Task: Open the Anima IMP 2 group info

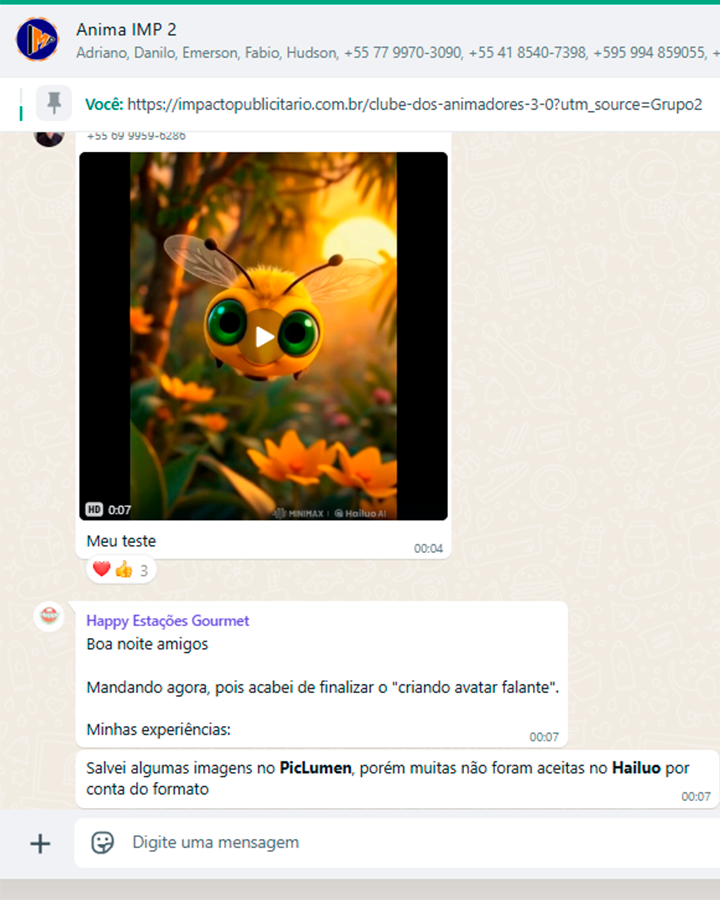Action: coord(126,29)
